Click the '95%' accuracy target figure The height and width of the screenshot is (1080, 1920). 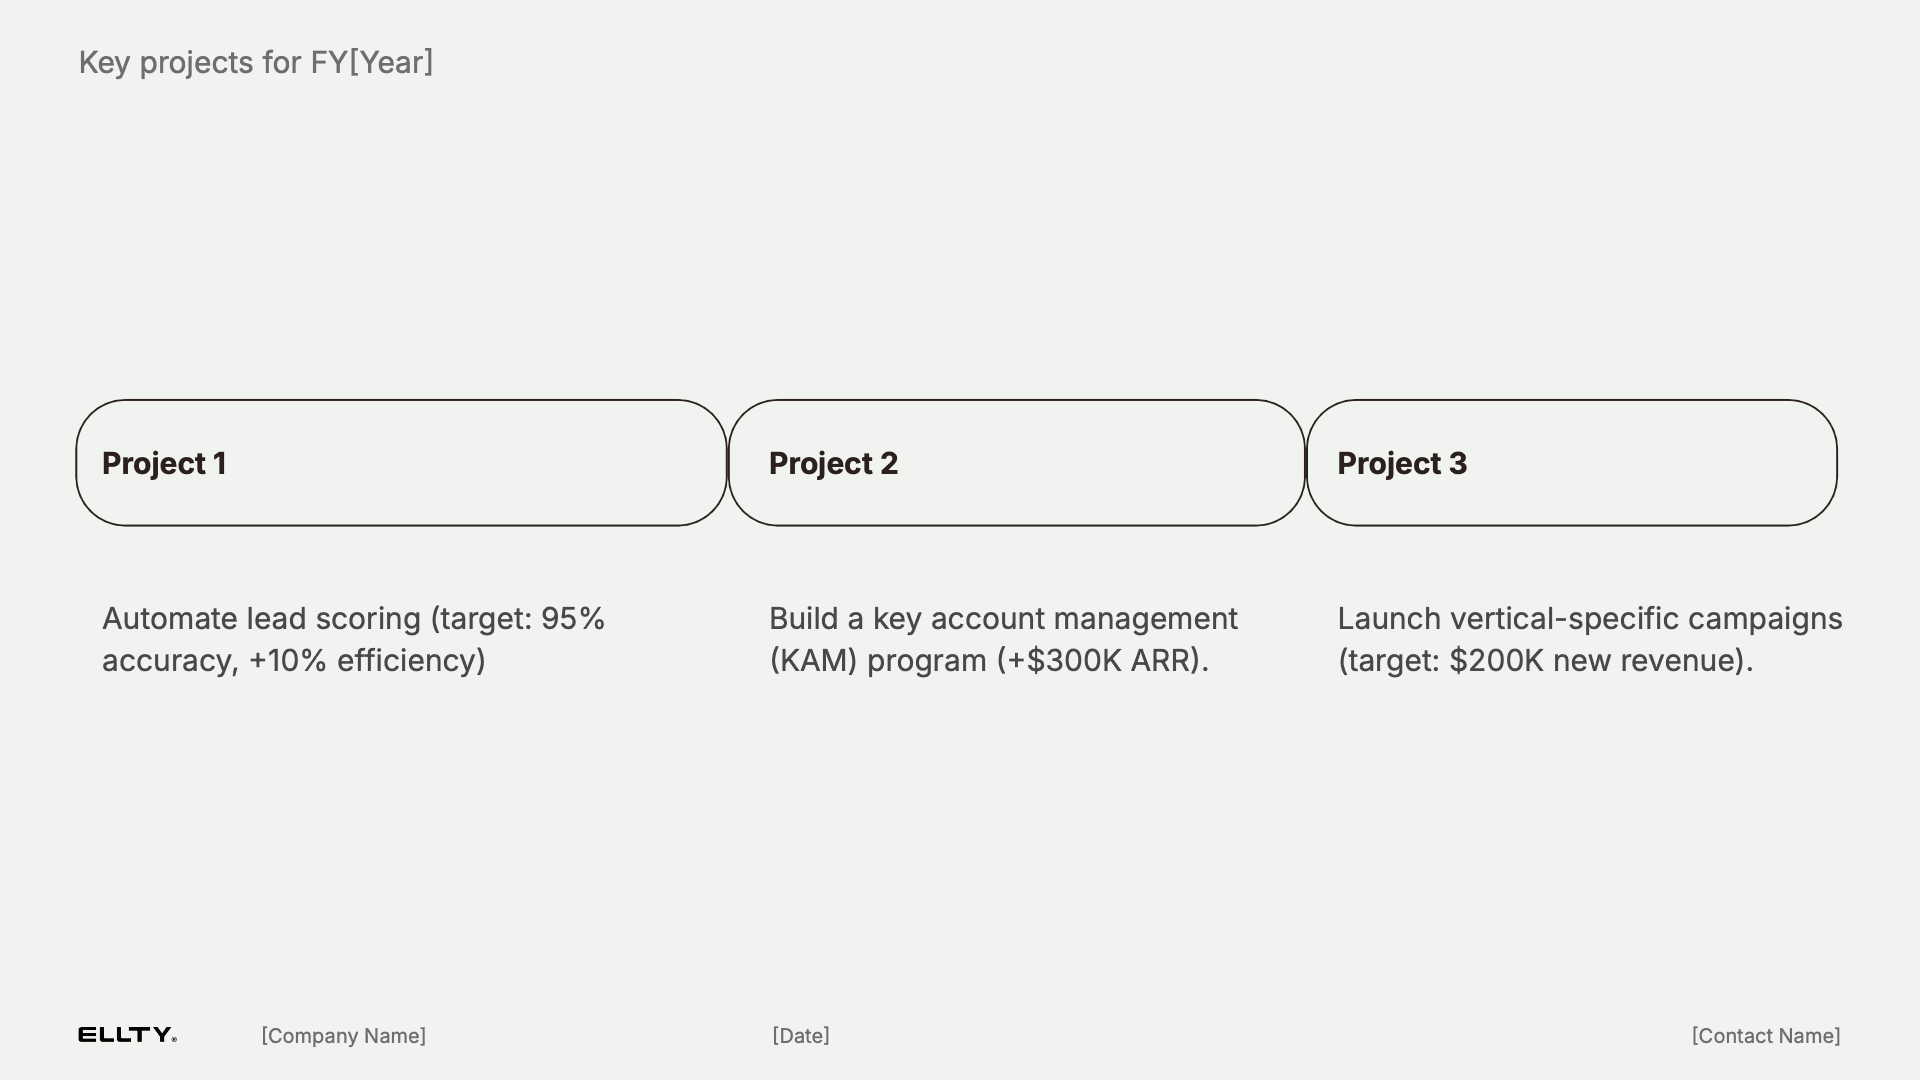tap(572, 619)
